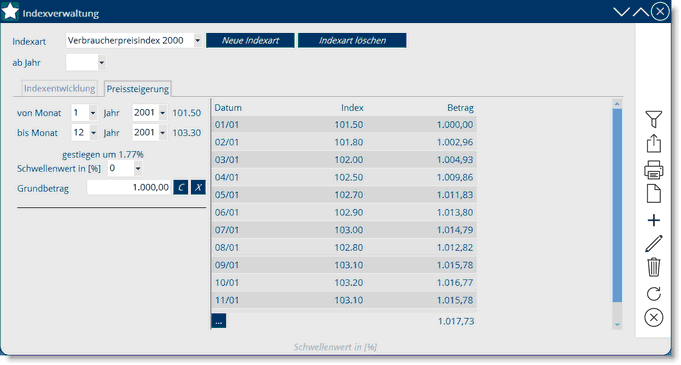Switch to Indexentwicklung tab
Image resolution: width=681 pixels, height=365 pixels.
click(x=60, y=88)
